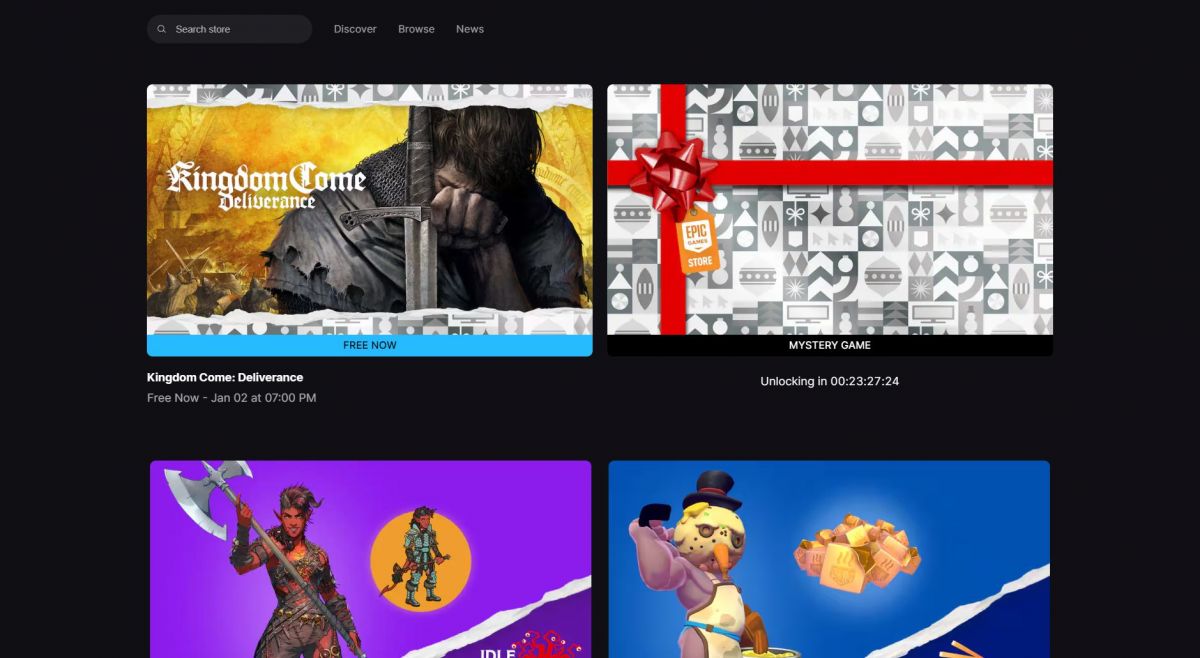Open the Browse tab
The height and width of the screenshot is (658, 1200).
tap(416, 29)
